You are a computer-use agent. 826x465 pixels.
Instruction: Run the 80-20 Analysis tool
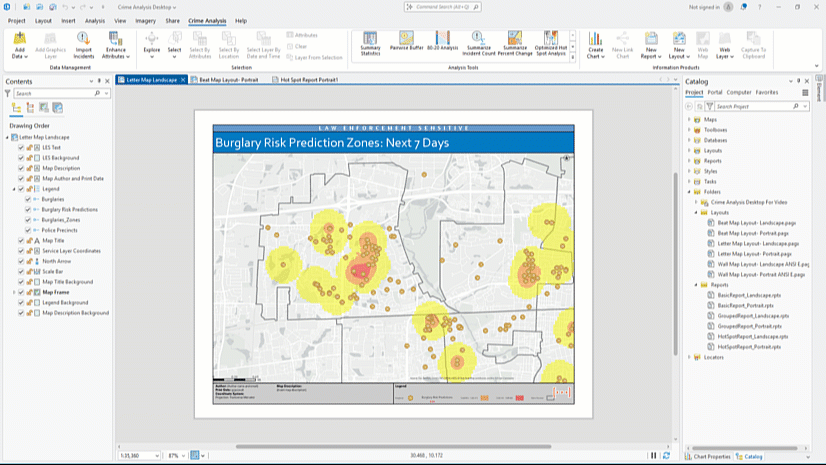pos(442,41)
